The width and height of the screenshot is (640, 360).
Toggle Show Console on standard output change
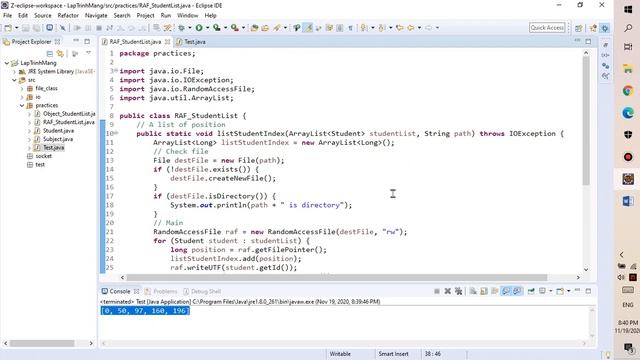(x=506, y=291)
